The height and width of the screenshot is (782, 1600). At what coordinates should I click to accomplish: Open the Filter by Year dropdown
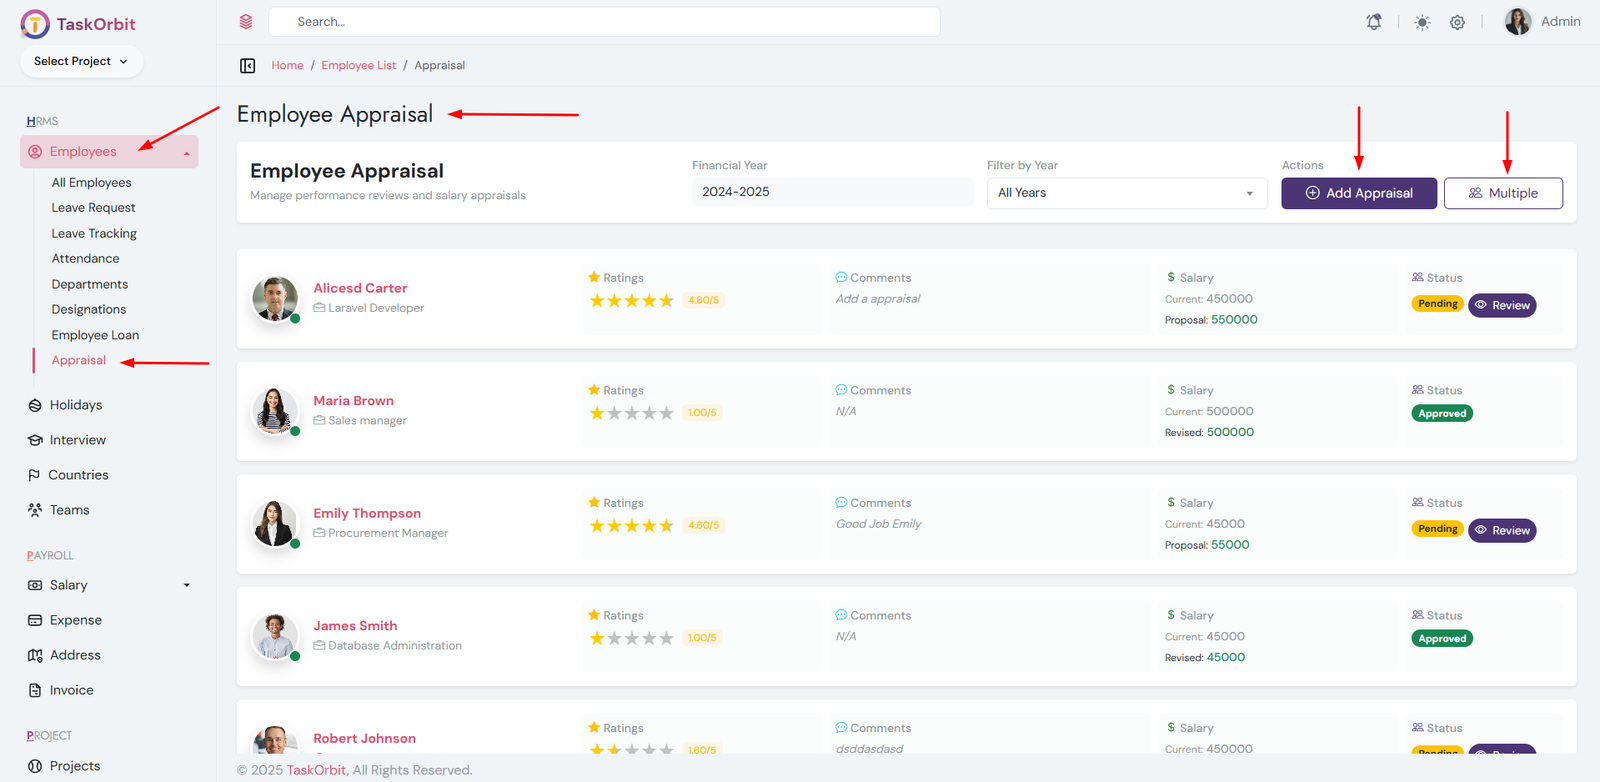click(1126, 193)
